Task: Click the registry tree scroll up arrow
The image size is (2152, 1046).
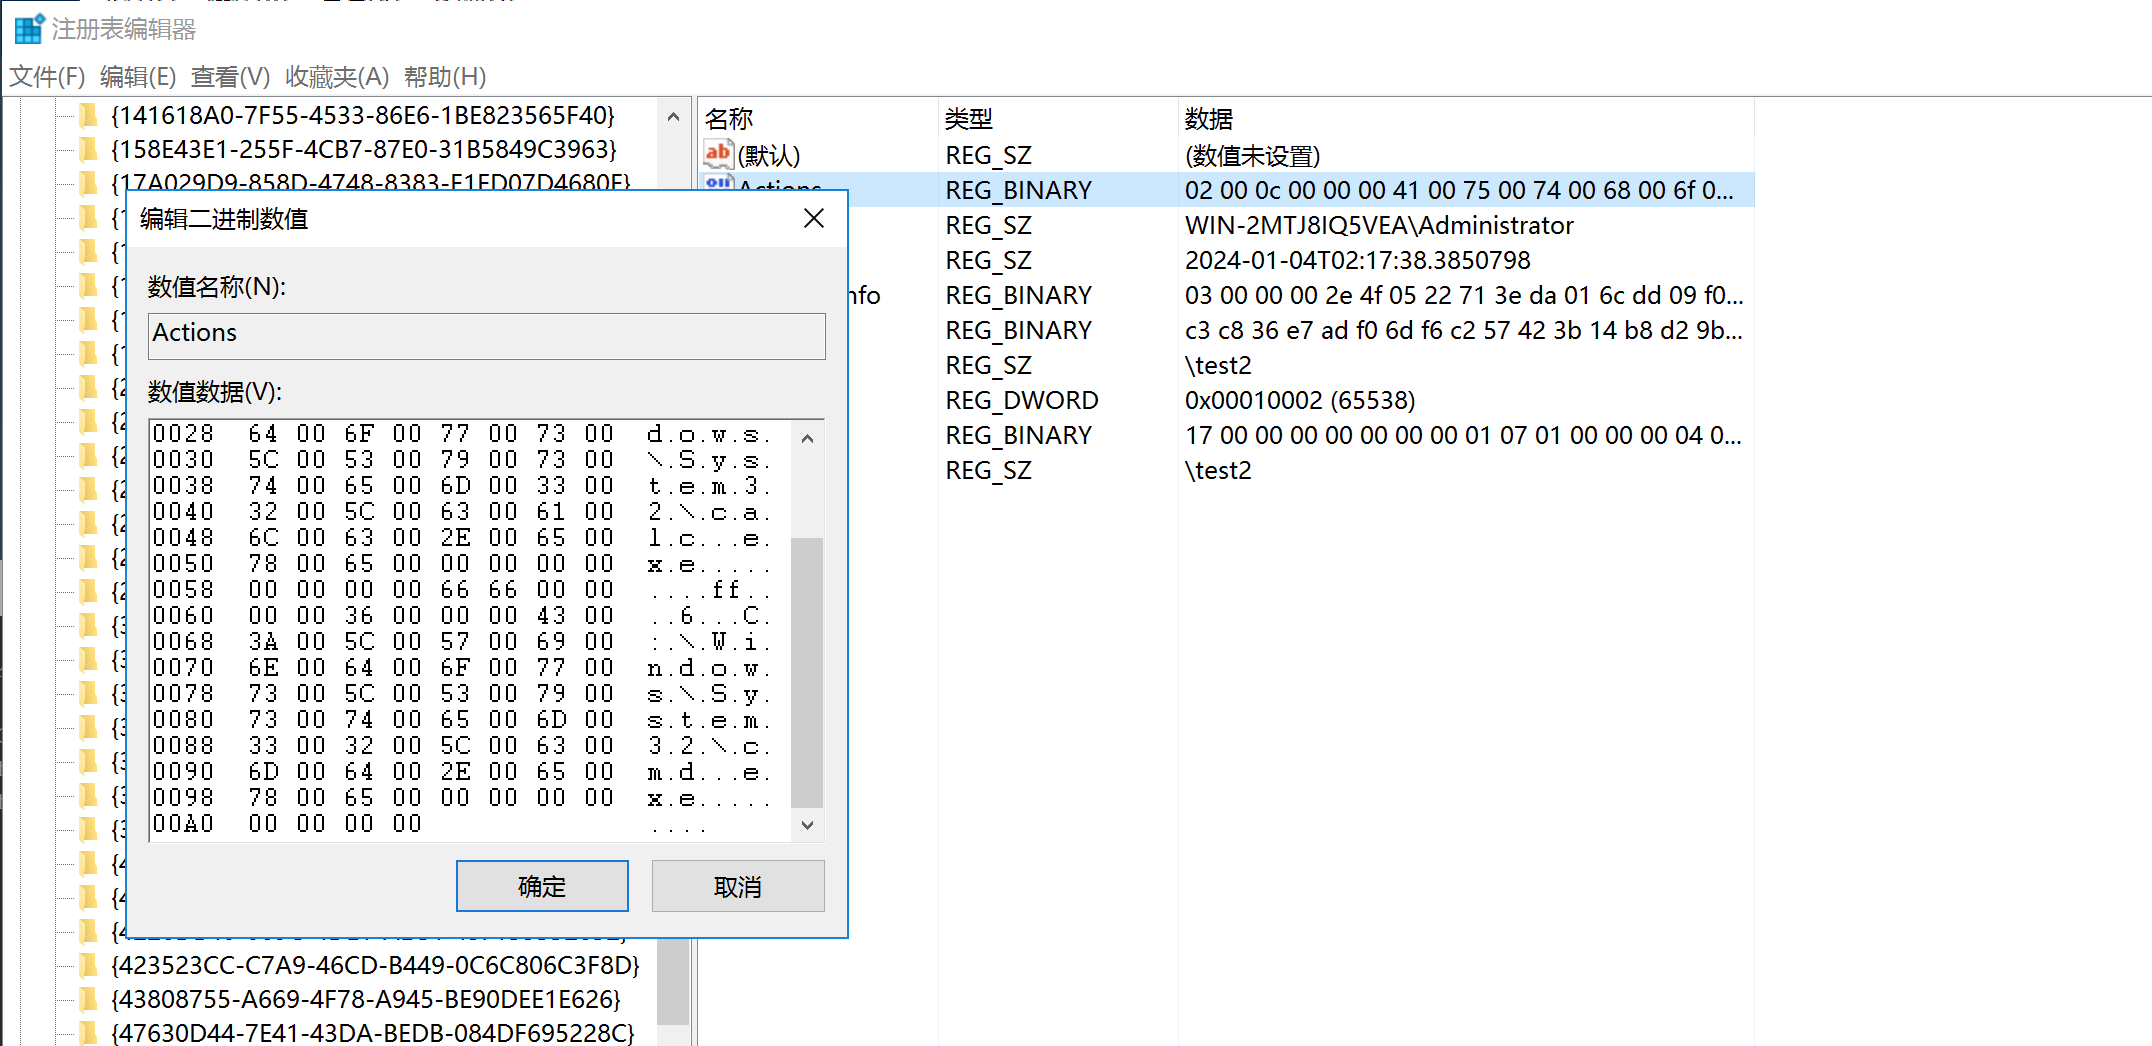Action: coord(673,117)
